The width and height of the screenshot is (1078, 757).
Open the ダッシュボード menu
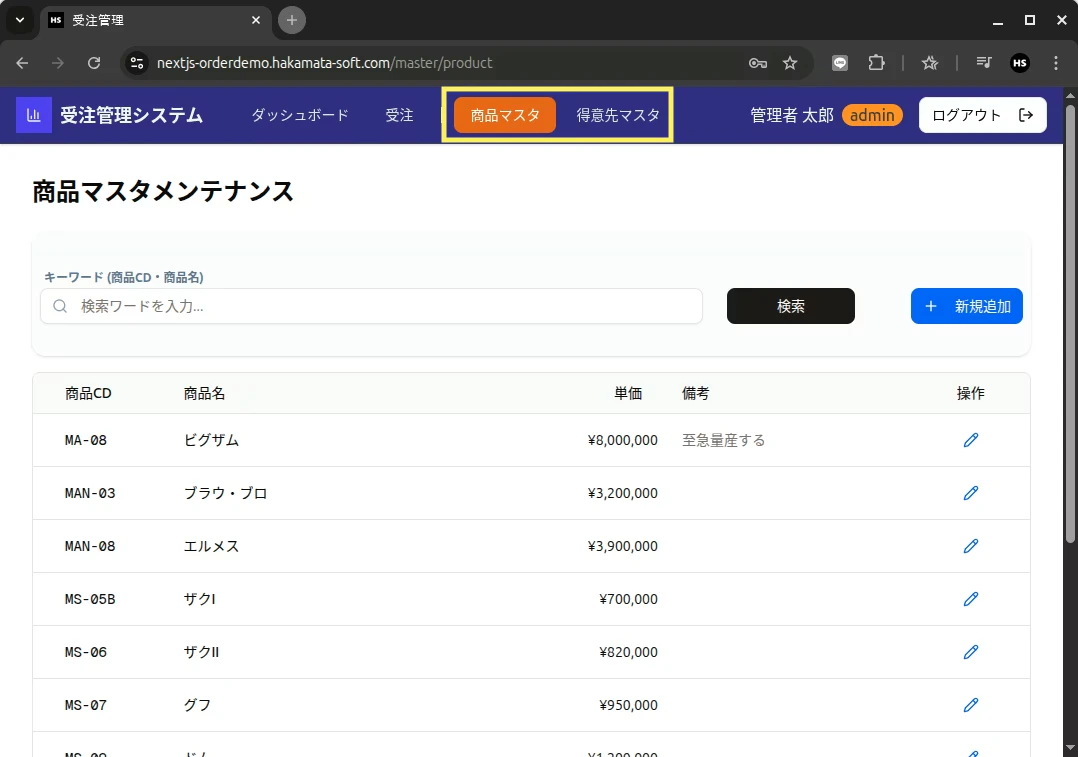[300, 115]
